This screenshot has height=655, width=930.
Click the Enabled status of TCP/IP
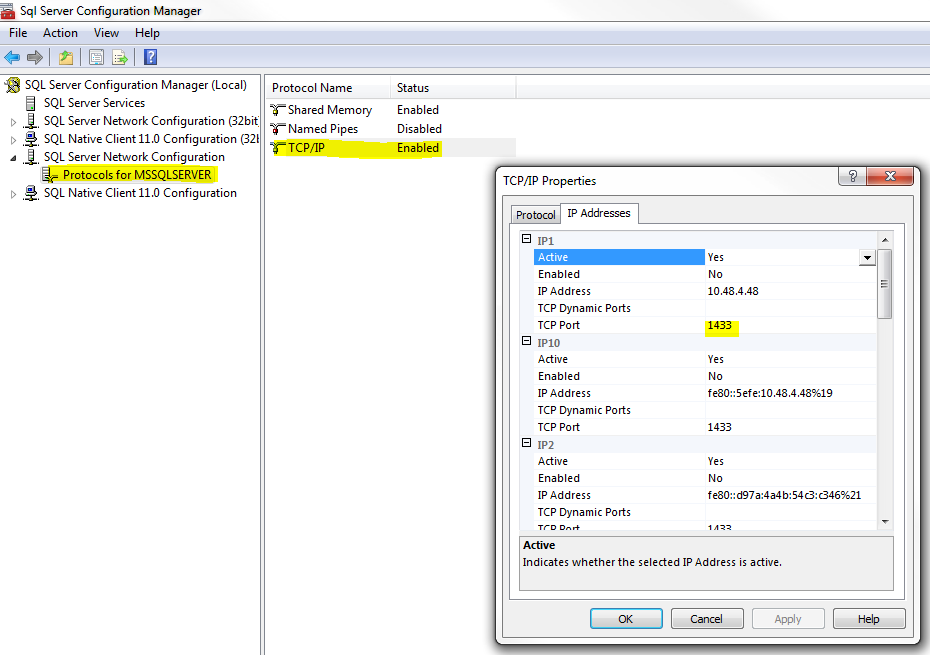click(418, 148)
